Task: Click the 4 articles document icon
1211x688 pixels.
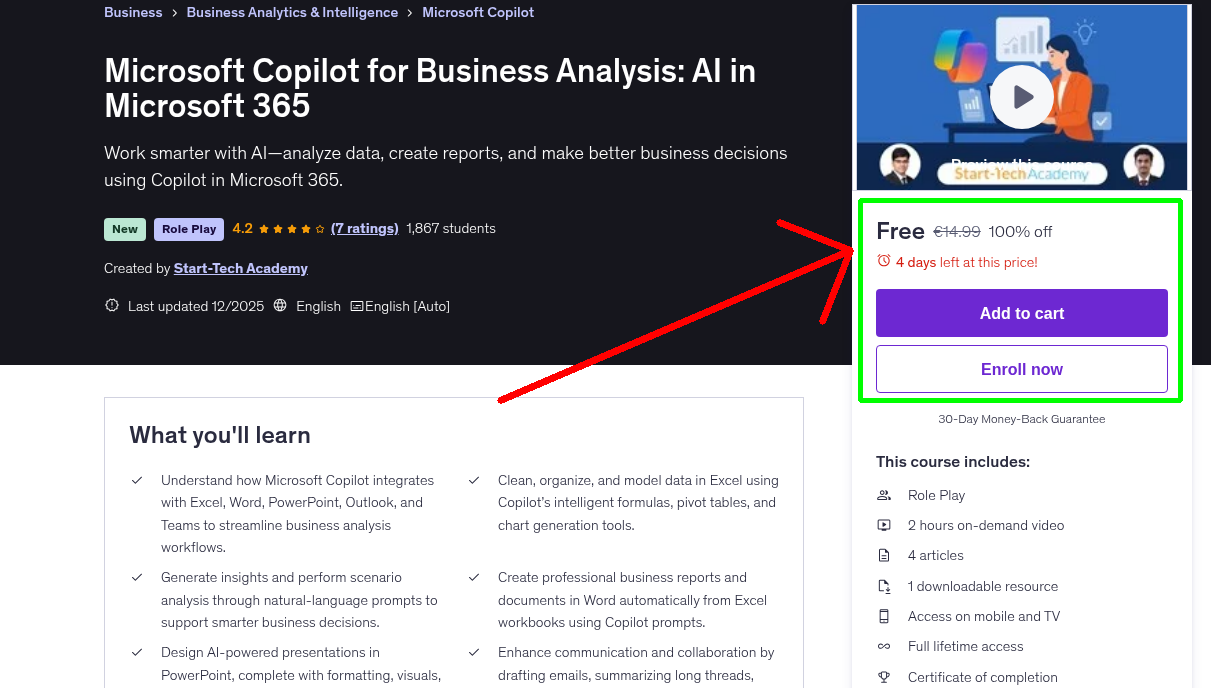Action: [883, 555]
